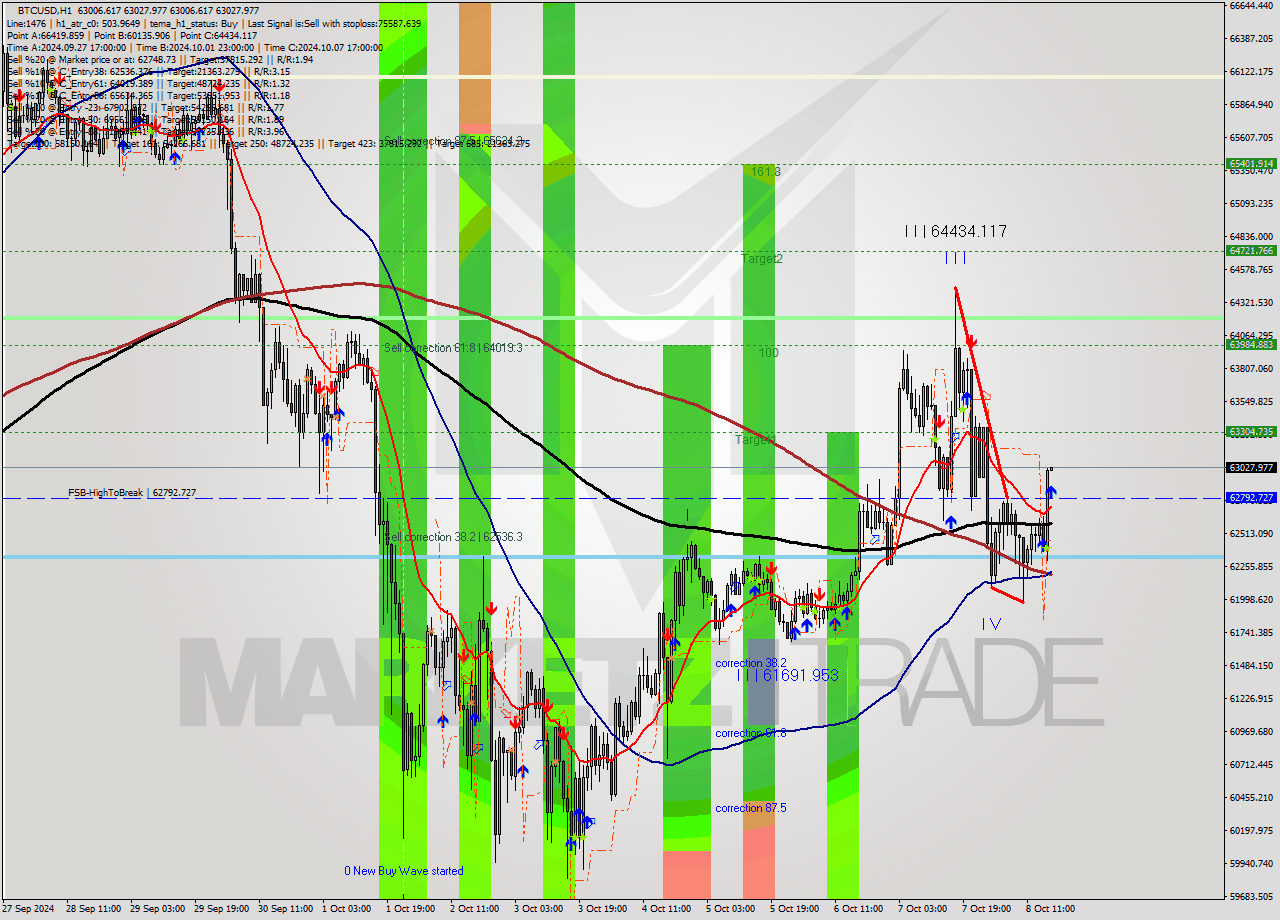The image size is (1280, 920).
Task: Click the 0 New Buy Wave started text
Action: tap(404, 871)
